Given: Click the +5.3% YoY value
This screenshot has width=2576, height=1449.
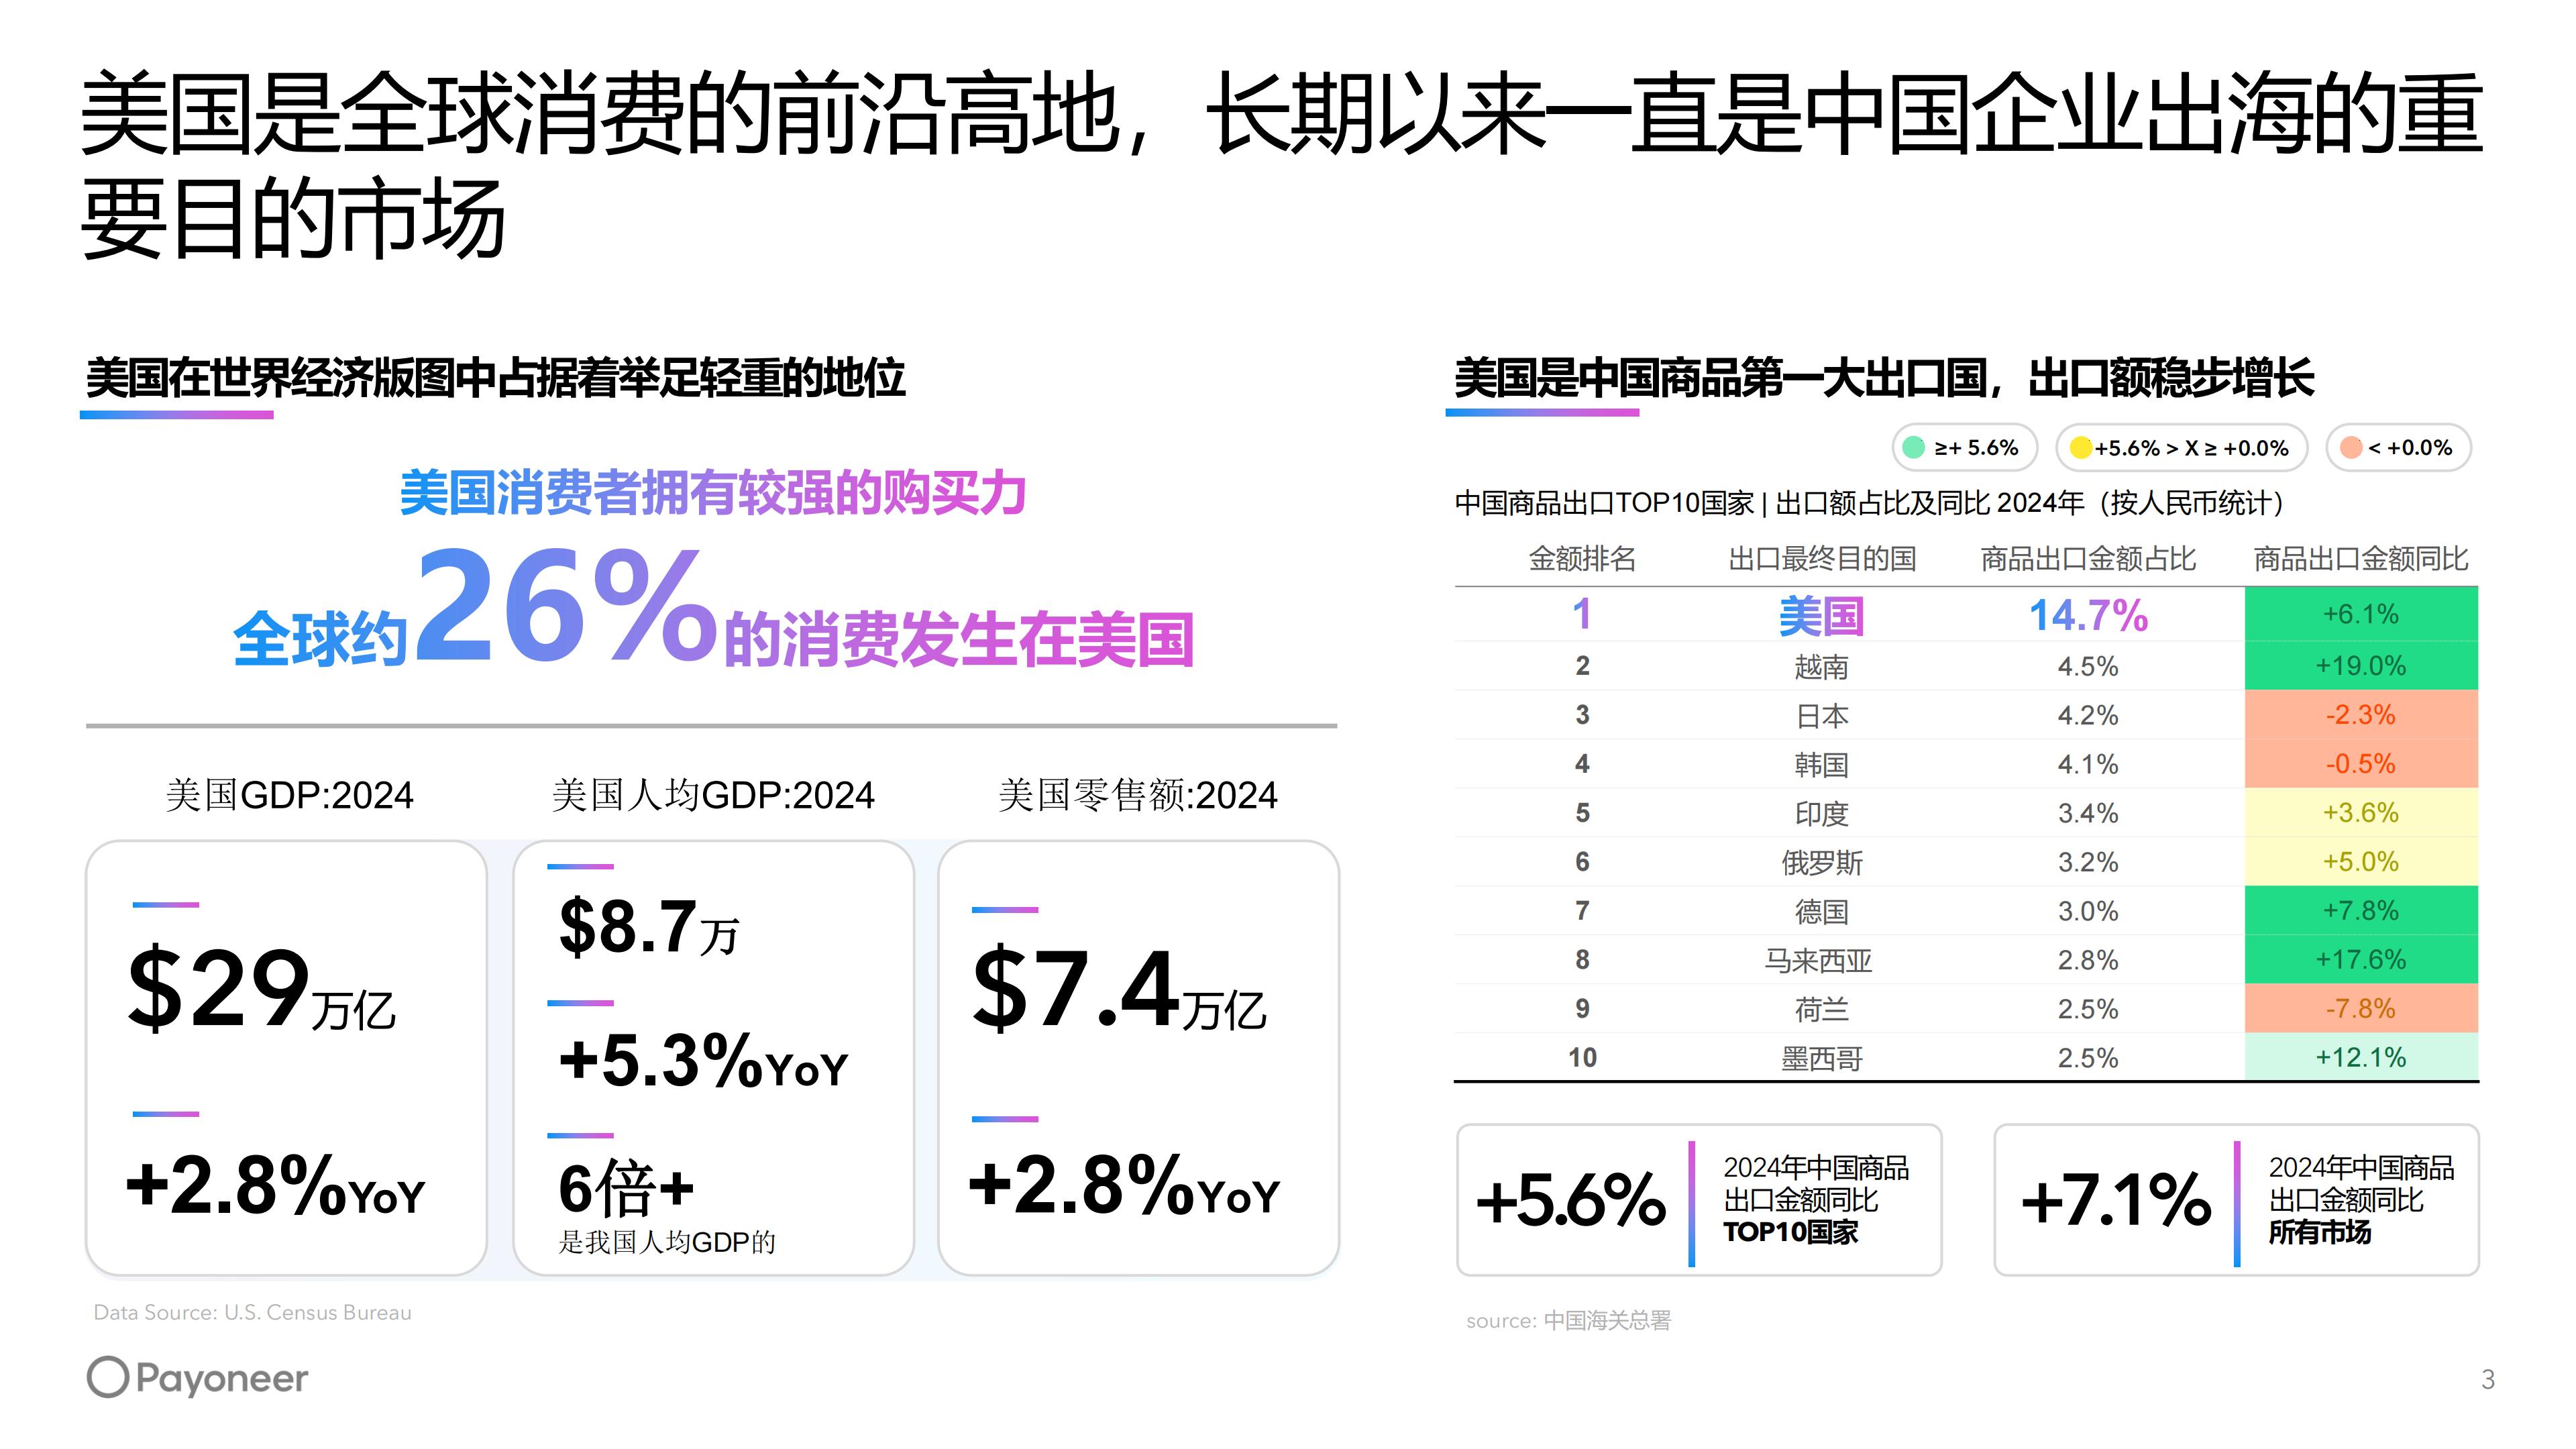Looking at the screenshot, I should click(703, 1060).
